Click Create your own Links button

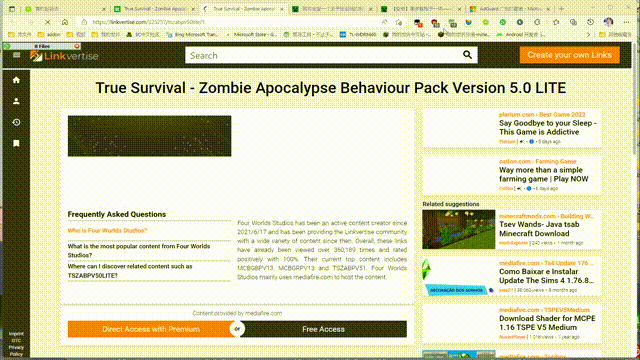click(x=569, y=55)
